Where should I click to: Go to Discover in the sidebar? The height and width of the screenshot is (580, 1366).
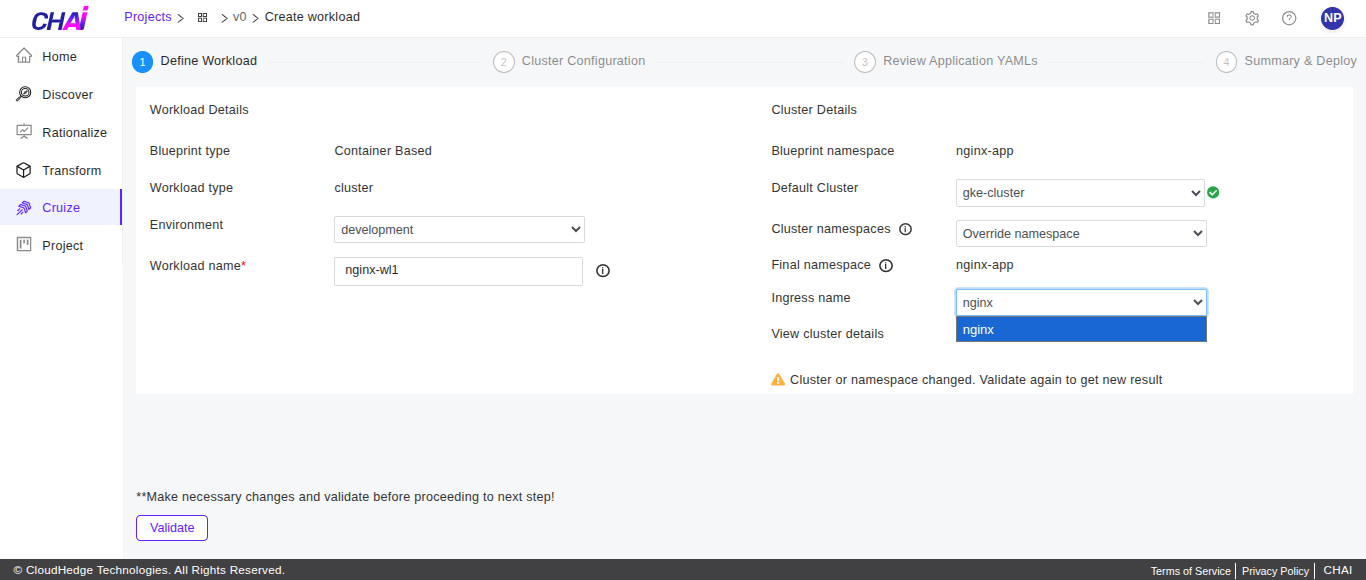coord(67,95)
